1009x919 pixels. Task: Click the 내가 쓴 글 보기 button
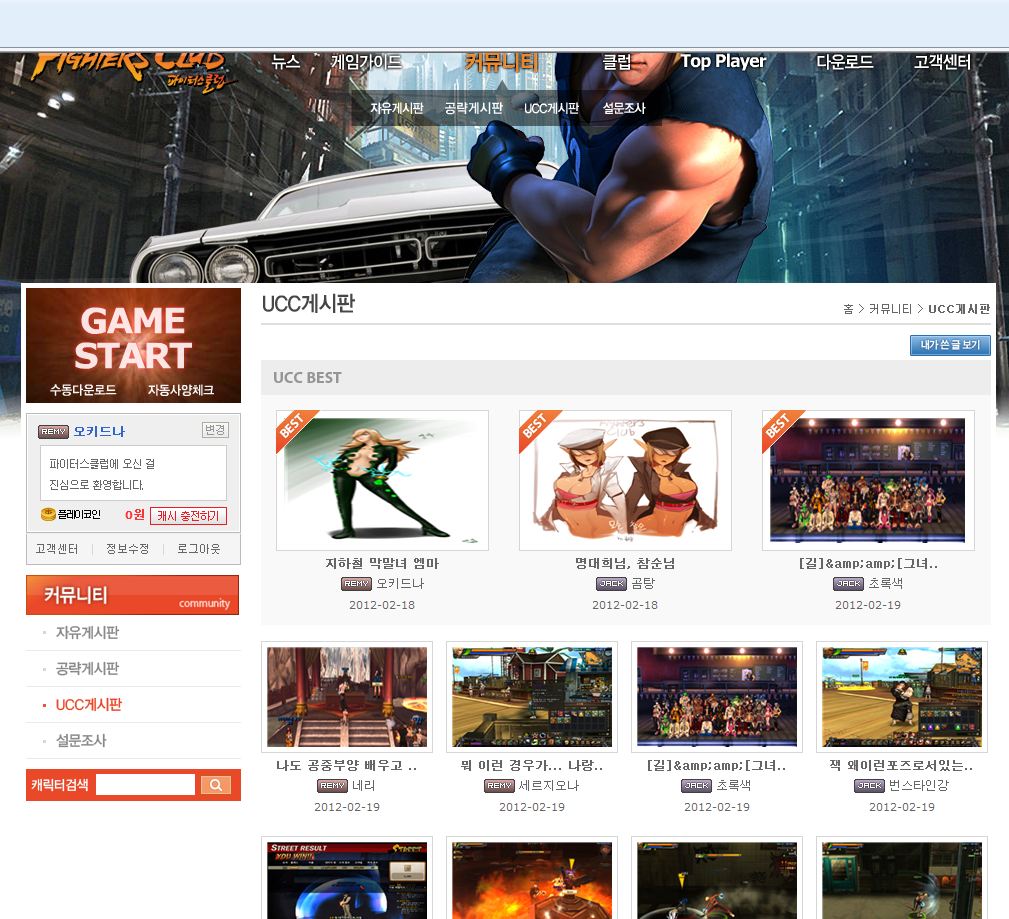[950, 346]
